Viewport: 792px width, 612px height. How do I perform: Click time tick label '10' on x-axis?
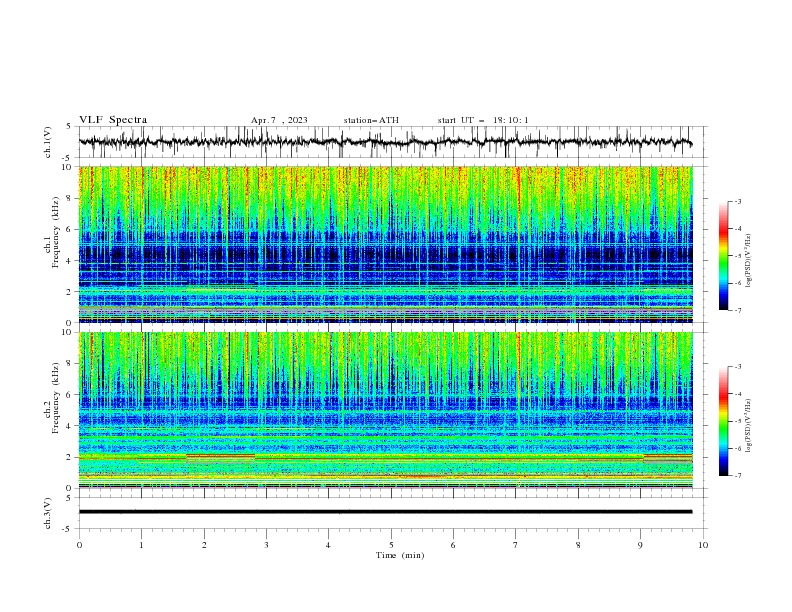click(703, 545)
